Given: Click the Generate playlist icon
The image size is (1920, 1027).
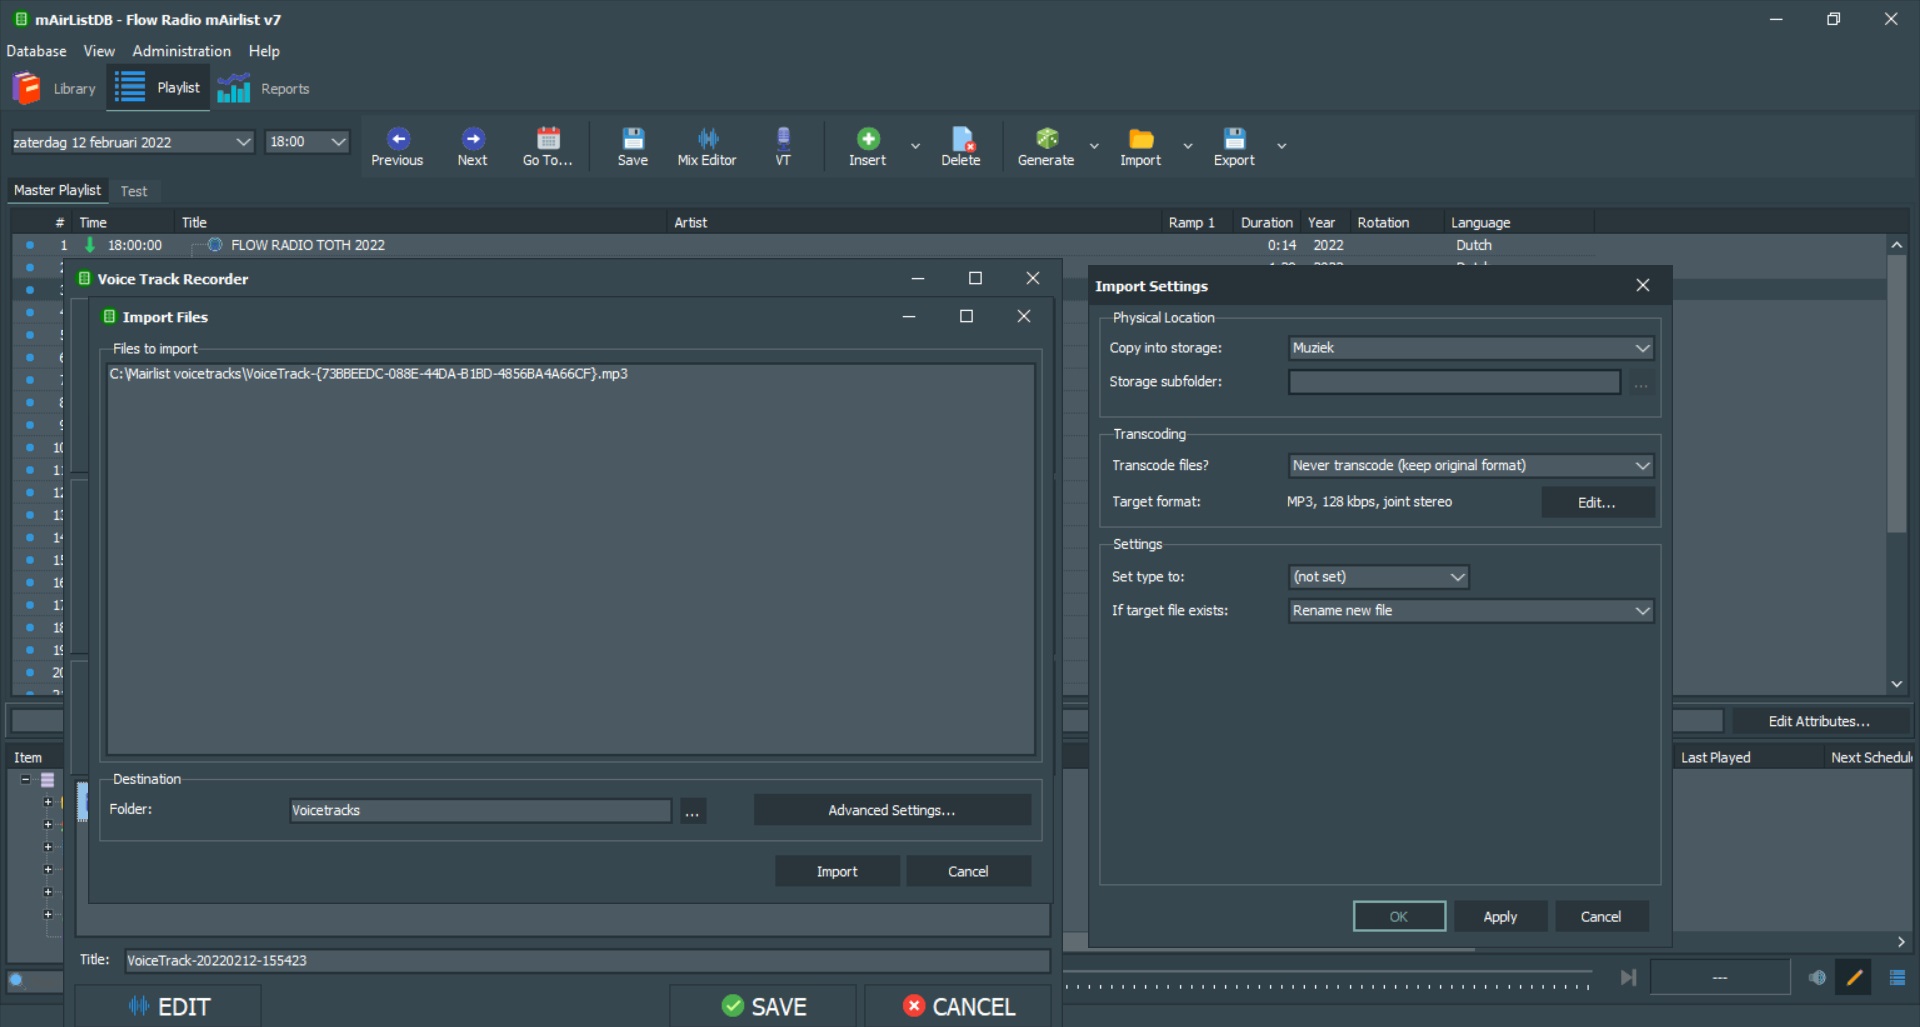Looking at the screenshot, I should tap(1045, 139).
